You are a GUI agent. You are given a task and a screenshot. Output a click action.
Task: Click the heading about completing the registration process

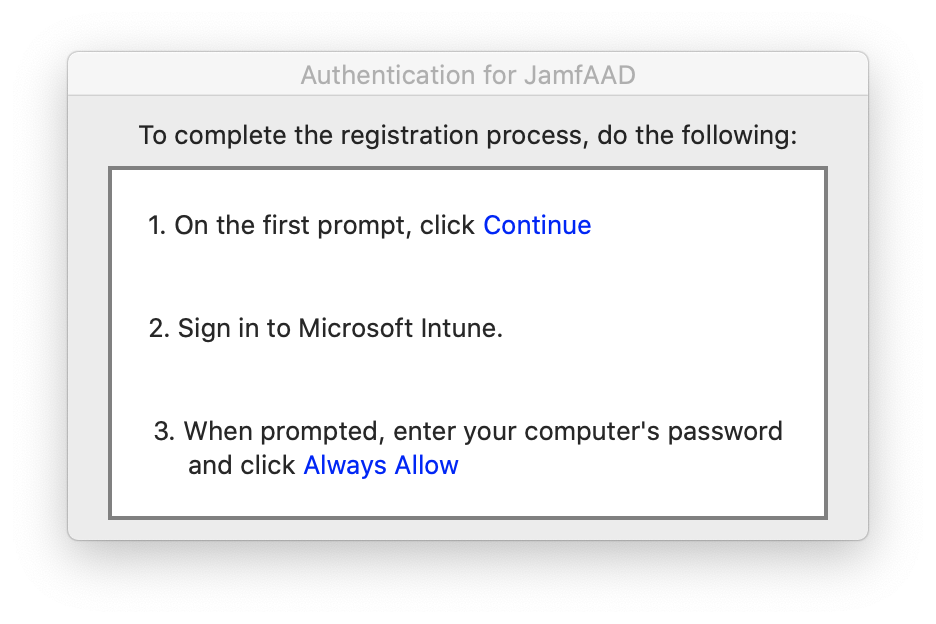(468, 135)
